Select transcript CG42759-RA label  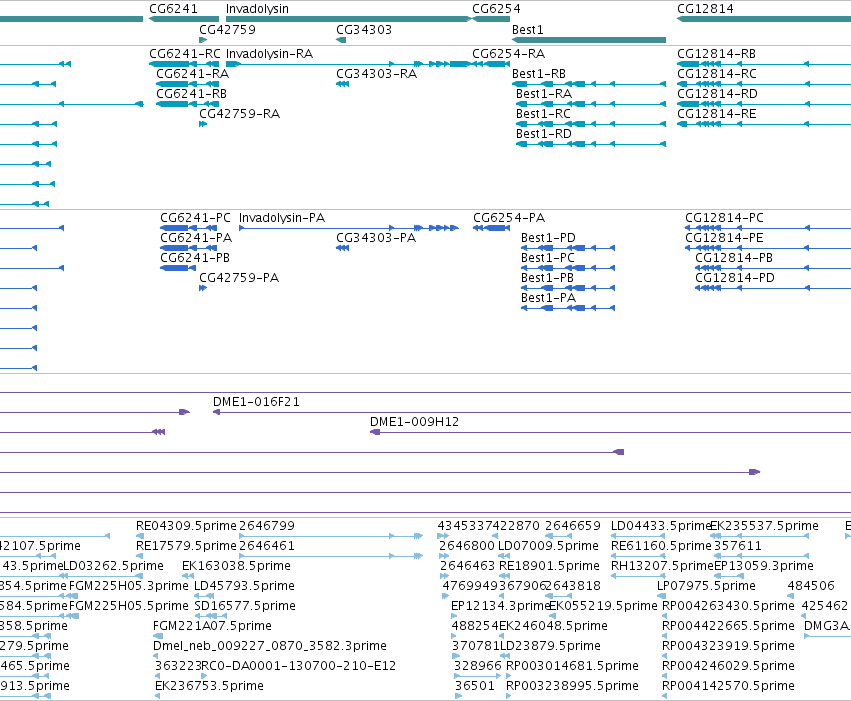tap(239, 114)
